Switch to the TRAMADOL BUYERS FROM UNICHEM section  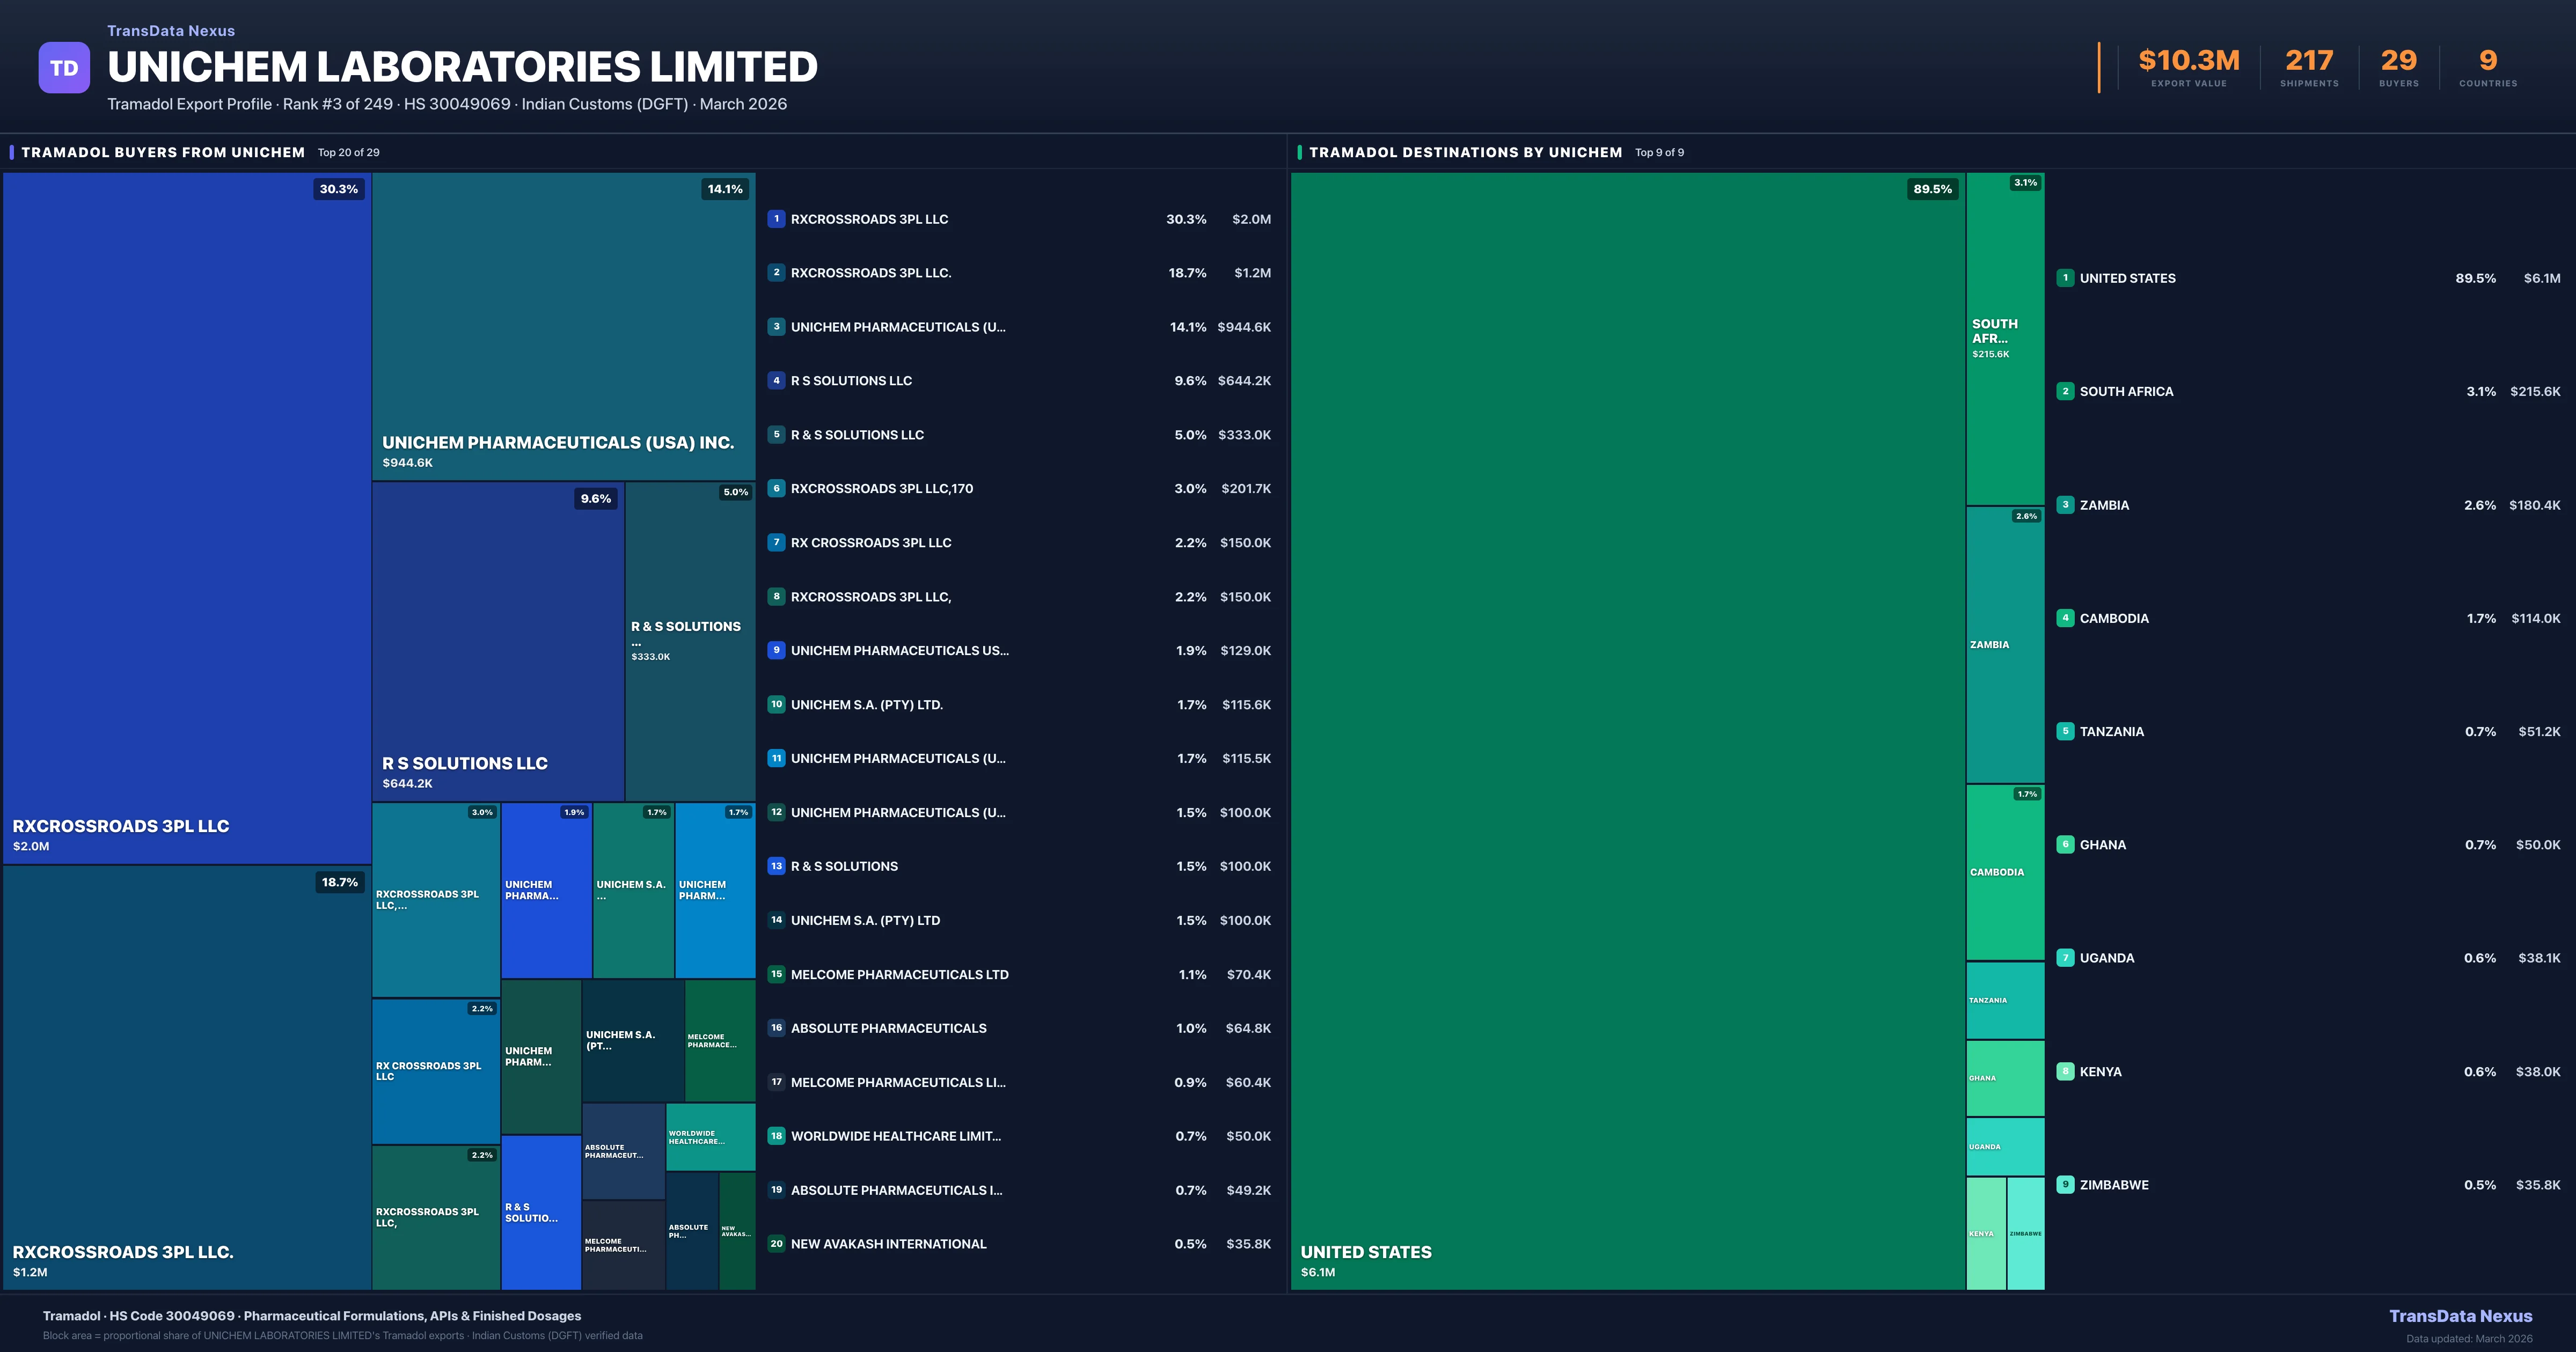(164, 152)
